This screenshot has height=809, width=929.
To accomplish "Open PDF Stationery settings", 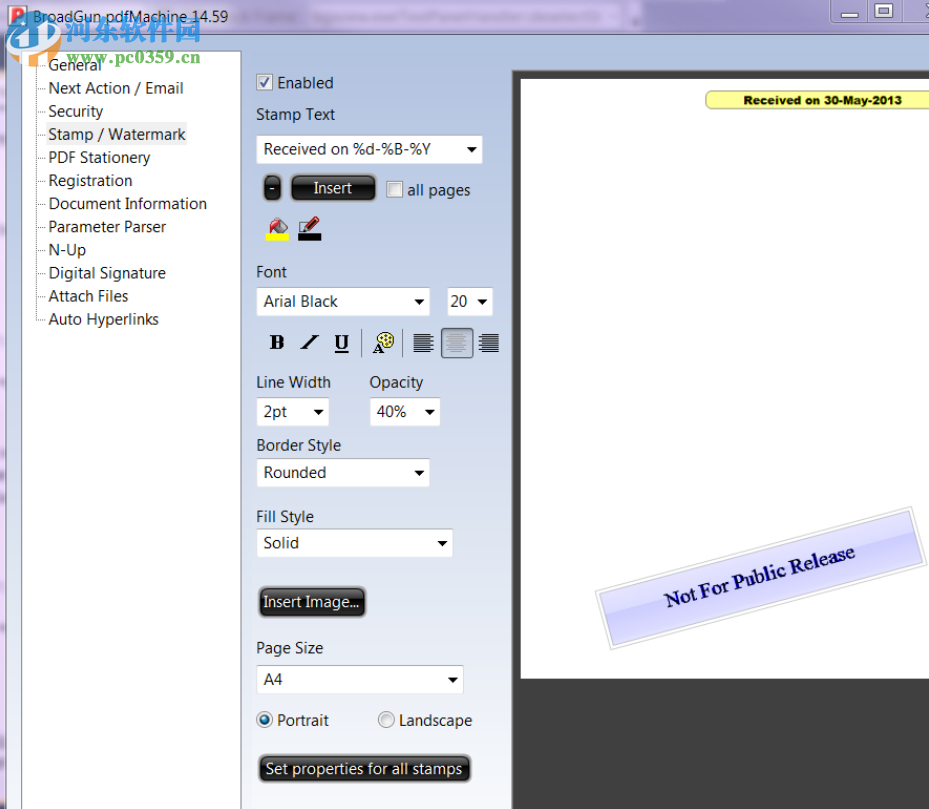I will tap(99, 158).
